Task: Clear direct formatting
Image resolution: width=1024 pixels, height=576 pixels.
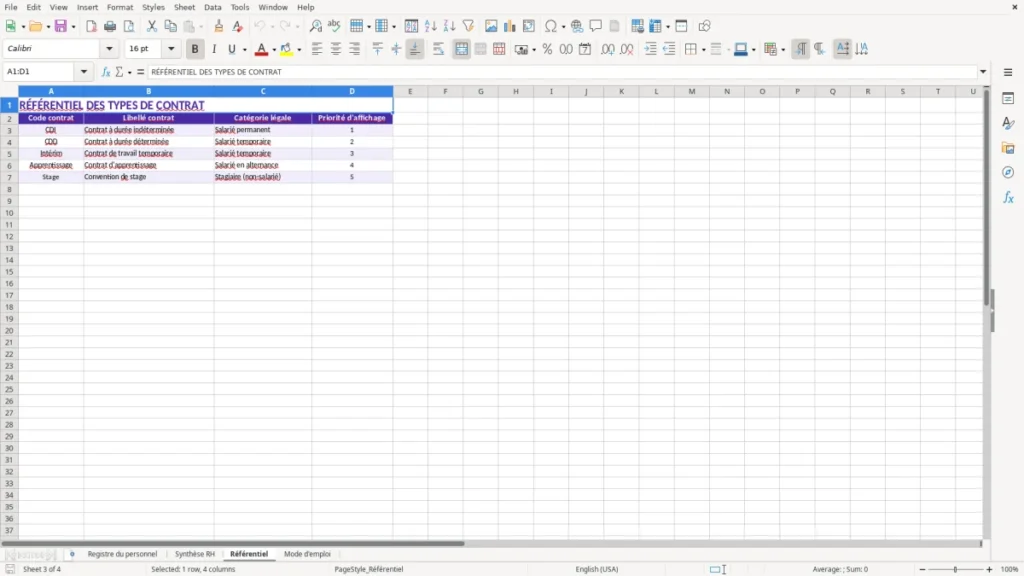Action: pos(238,26)
